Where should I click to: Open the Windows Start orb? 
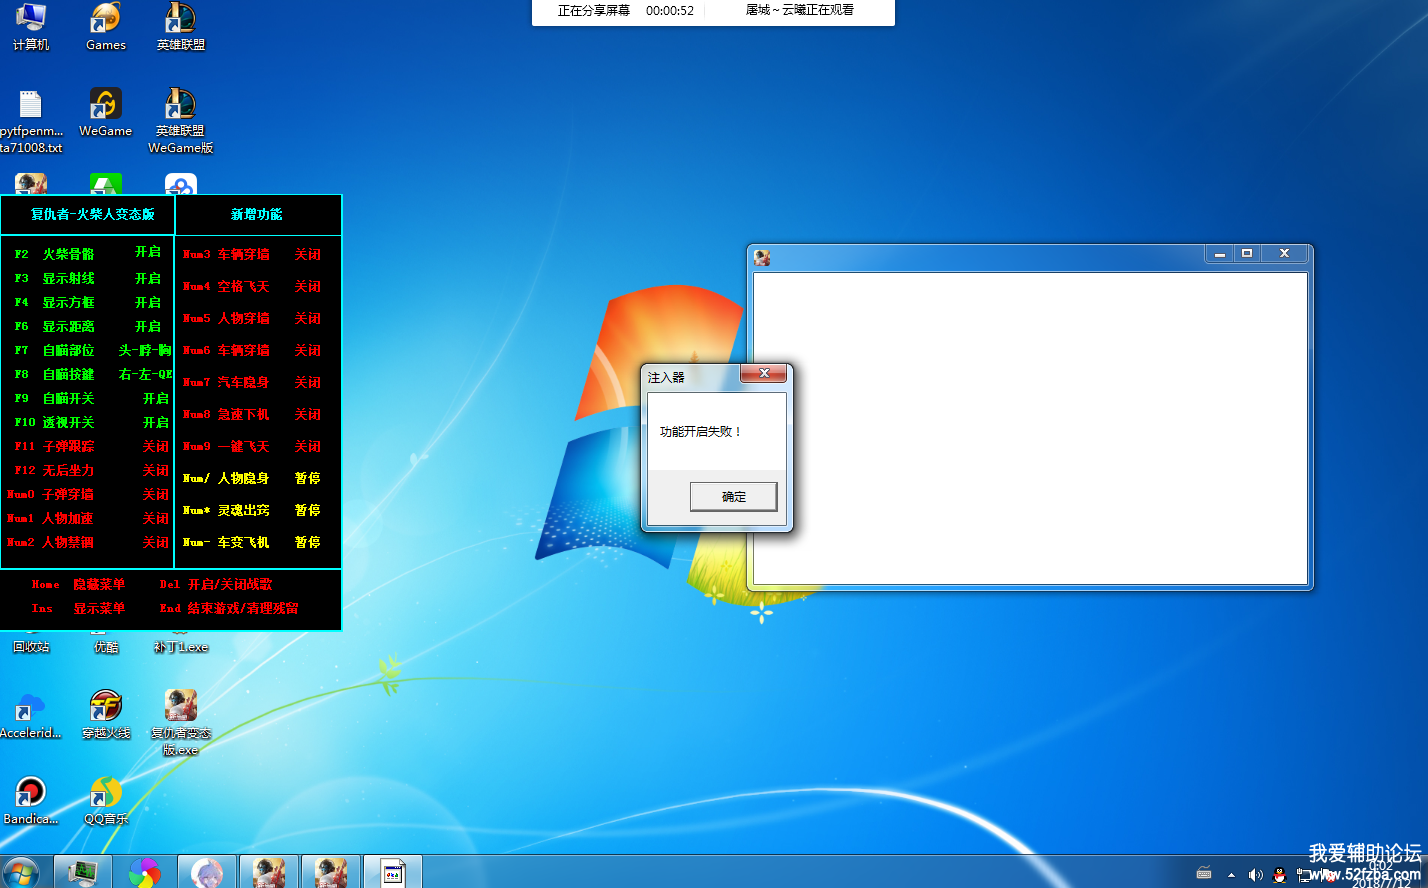[x=21, y=872]
